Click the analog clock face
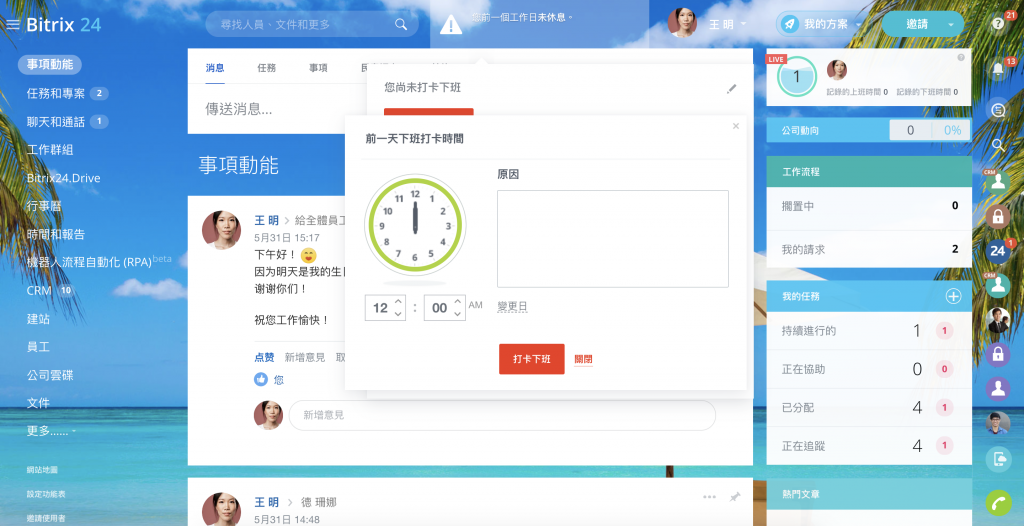The height and width of the screenshot is (526, 1024). click(x=415, y=225)
